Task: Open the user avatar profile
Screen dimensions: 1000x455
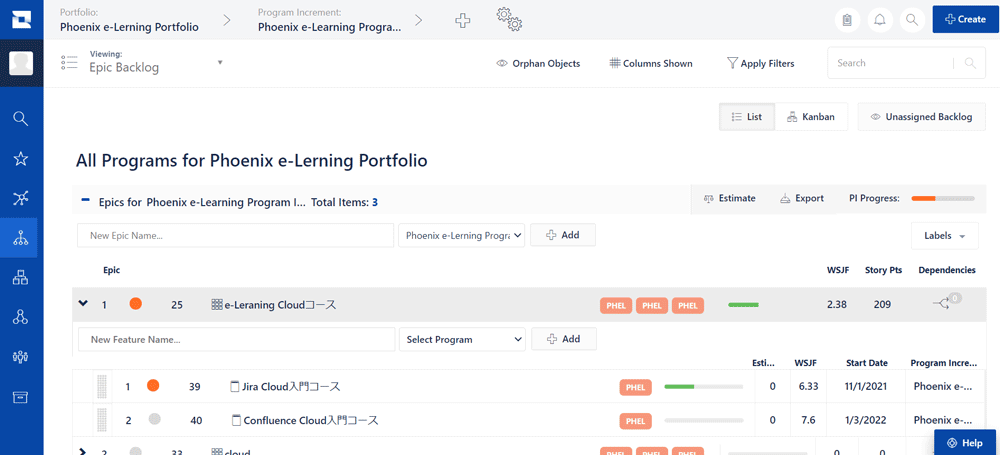Action: pyautogui.click(x=21, y=64)
